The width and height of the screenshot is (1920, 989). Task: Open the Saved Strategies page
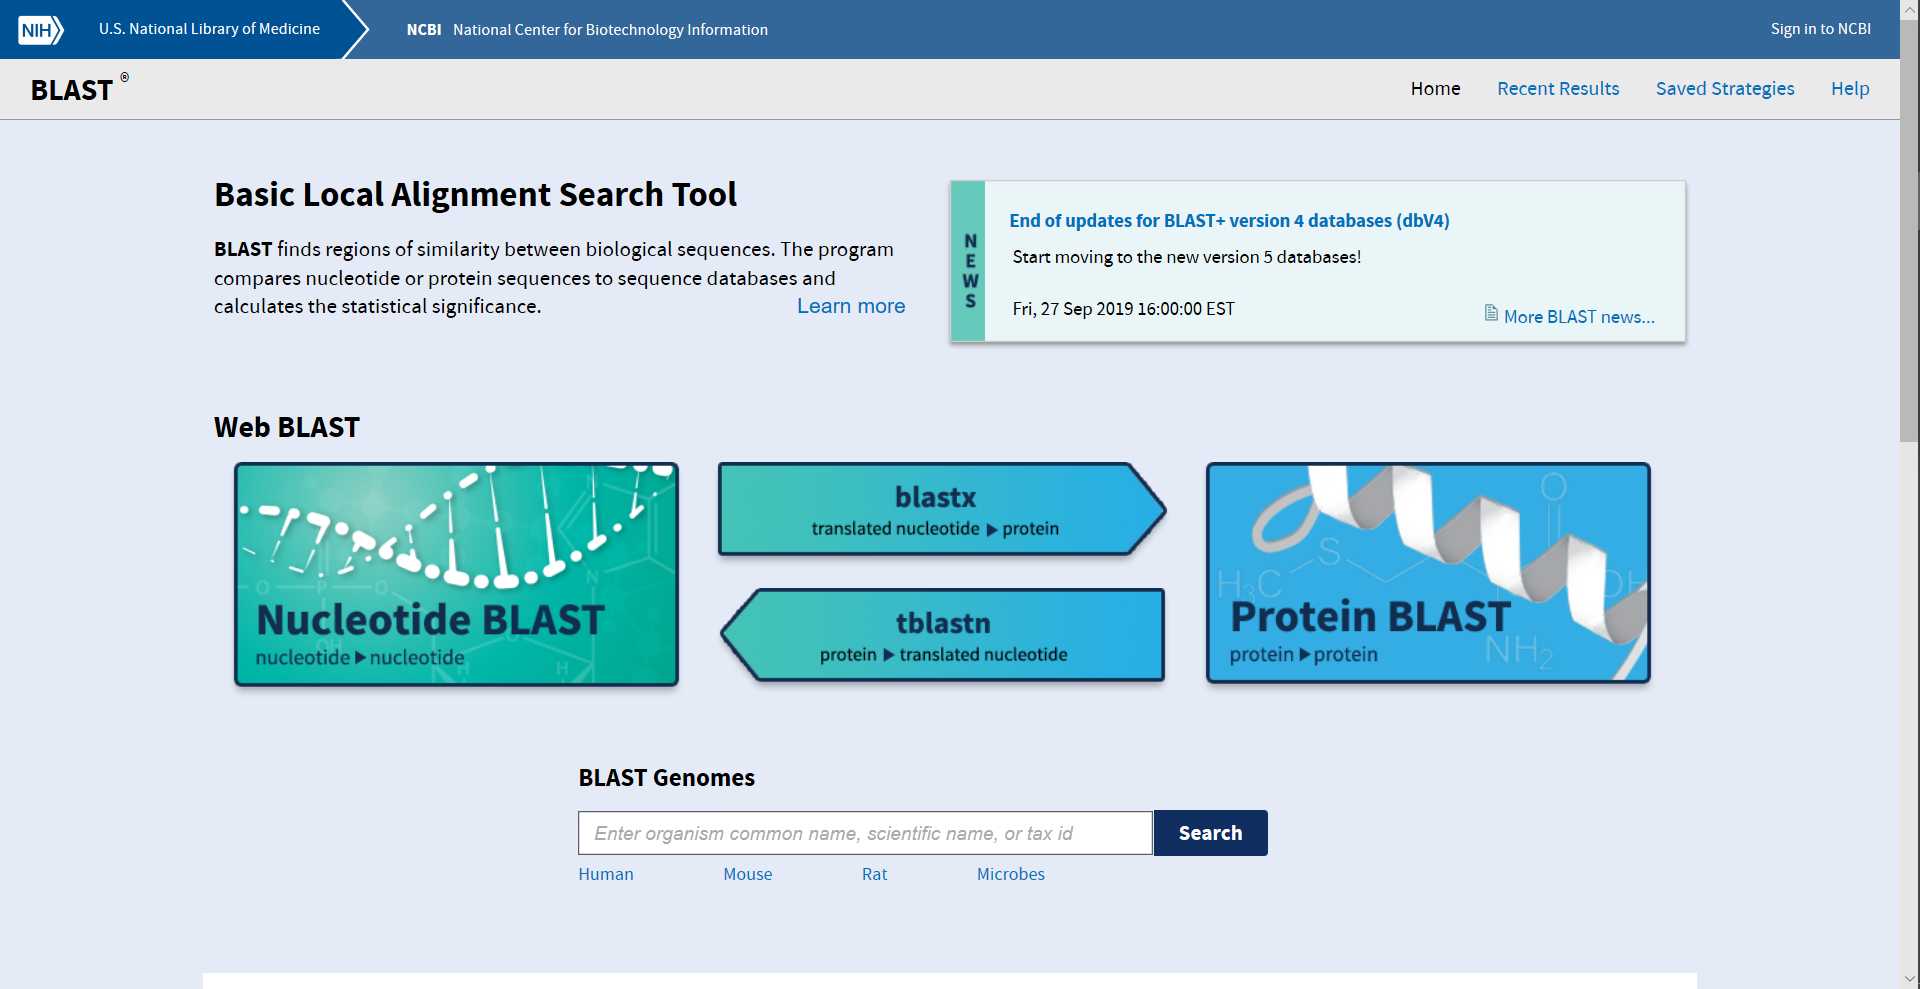point(1725,89)
